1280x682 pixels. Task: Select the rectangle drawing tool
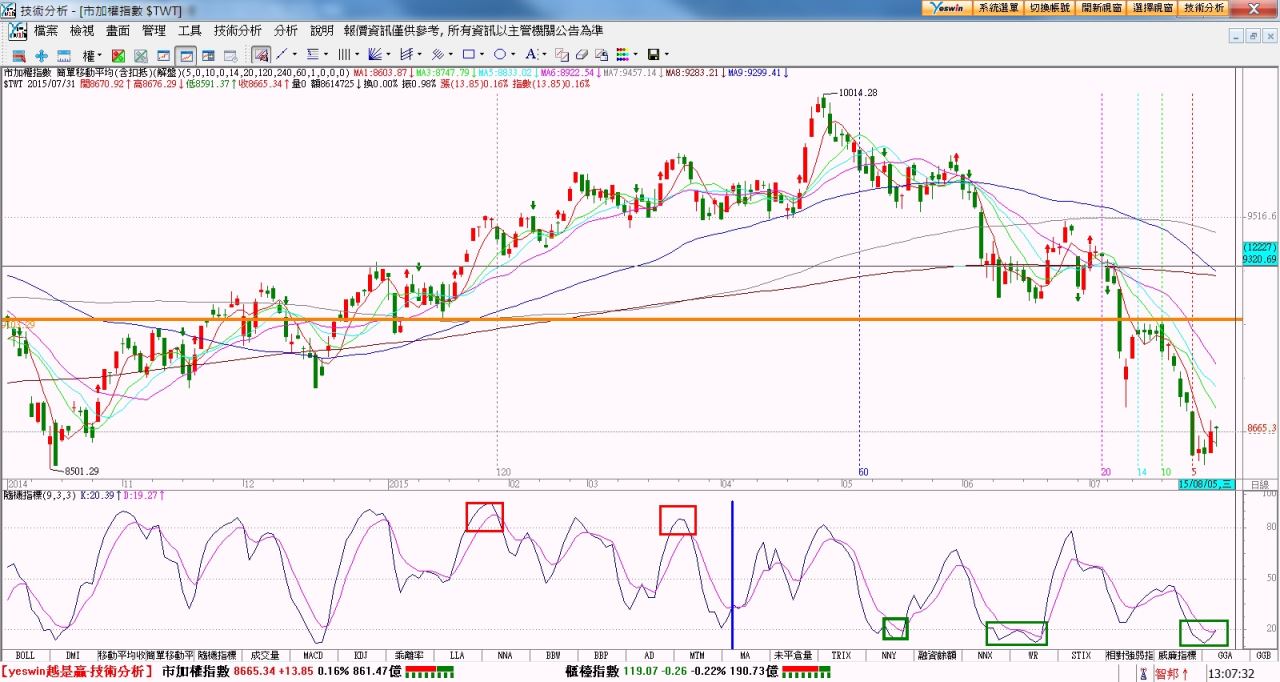[468, 54]
